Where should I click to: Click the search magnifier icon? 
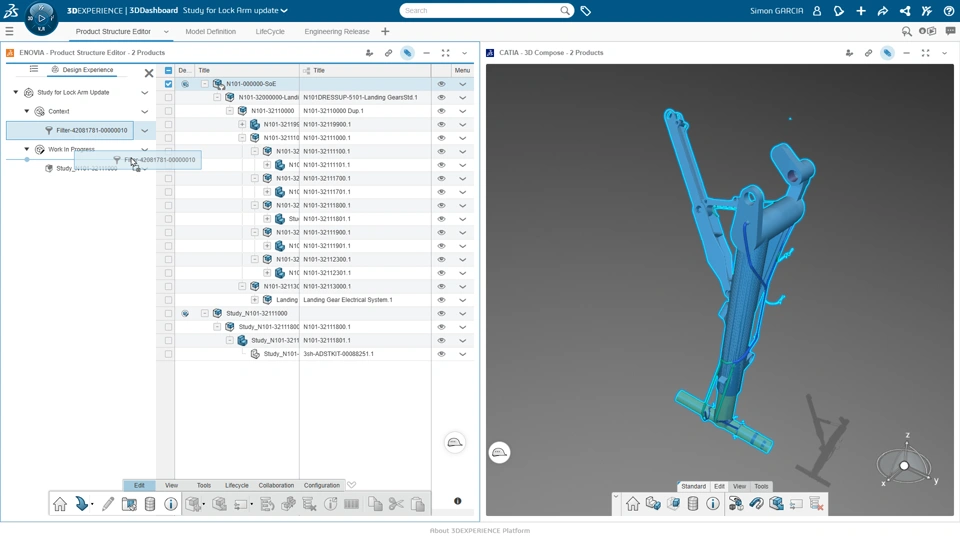pyautogui.click(x=564, y=10)
